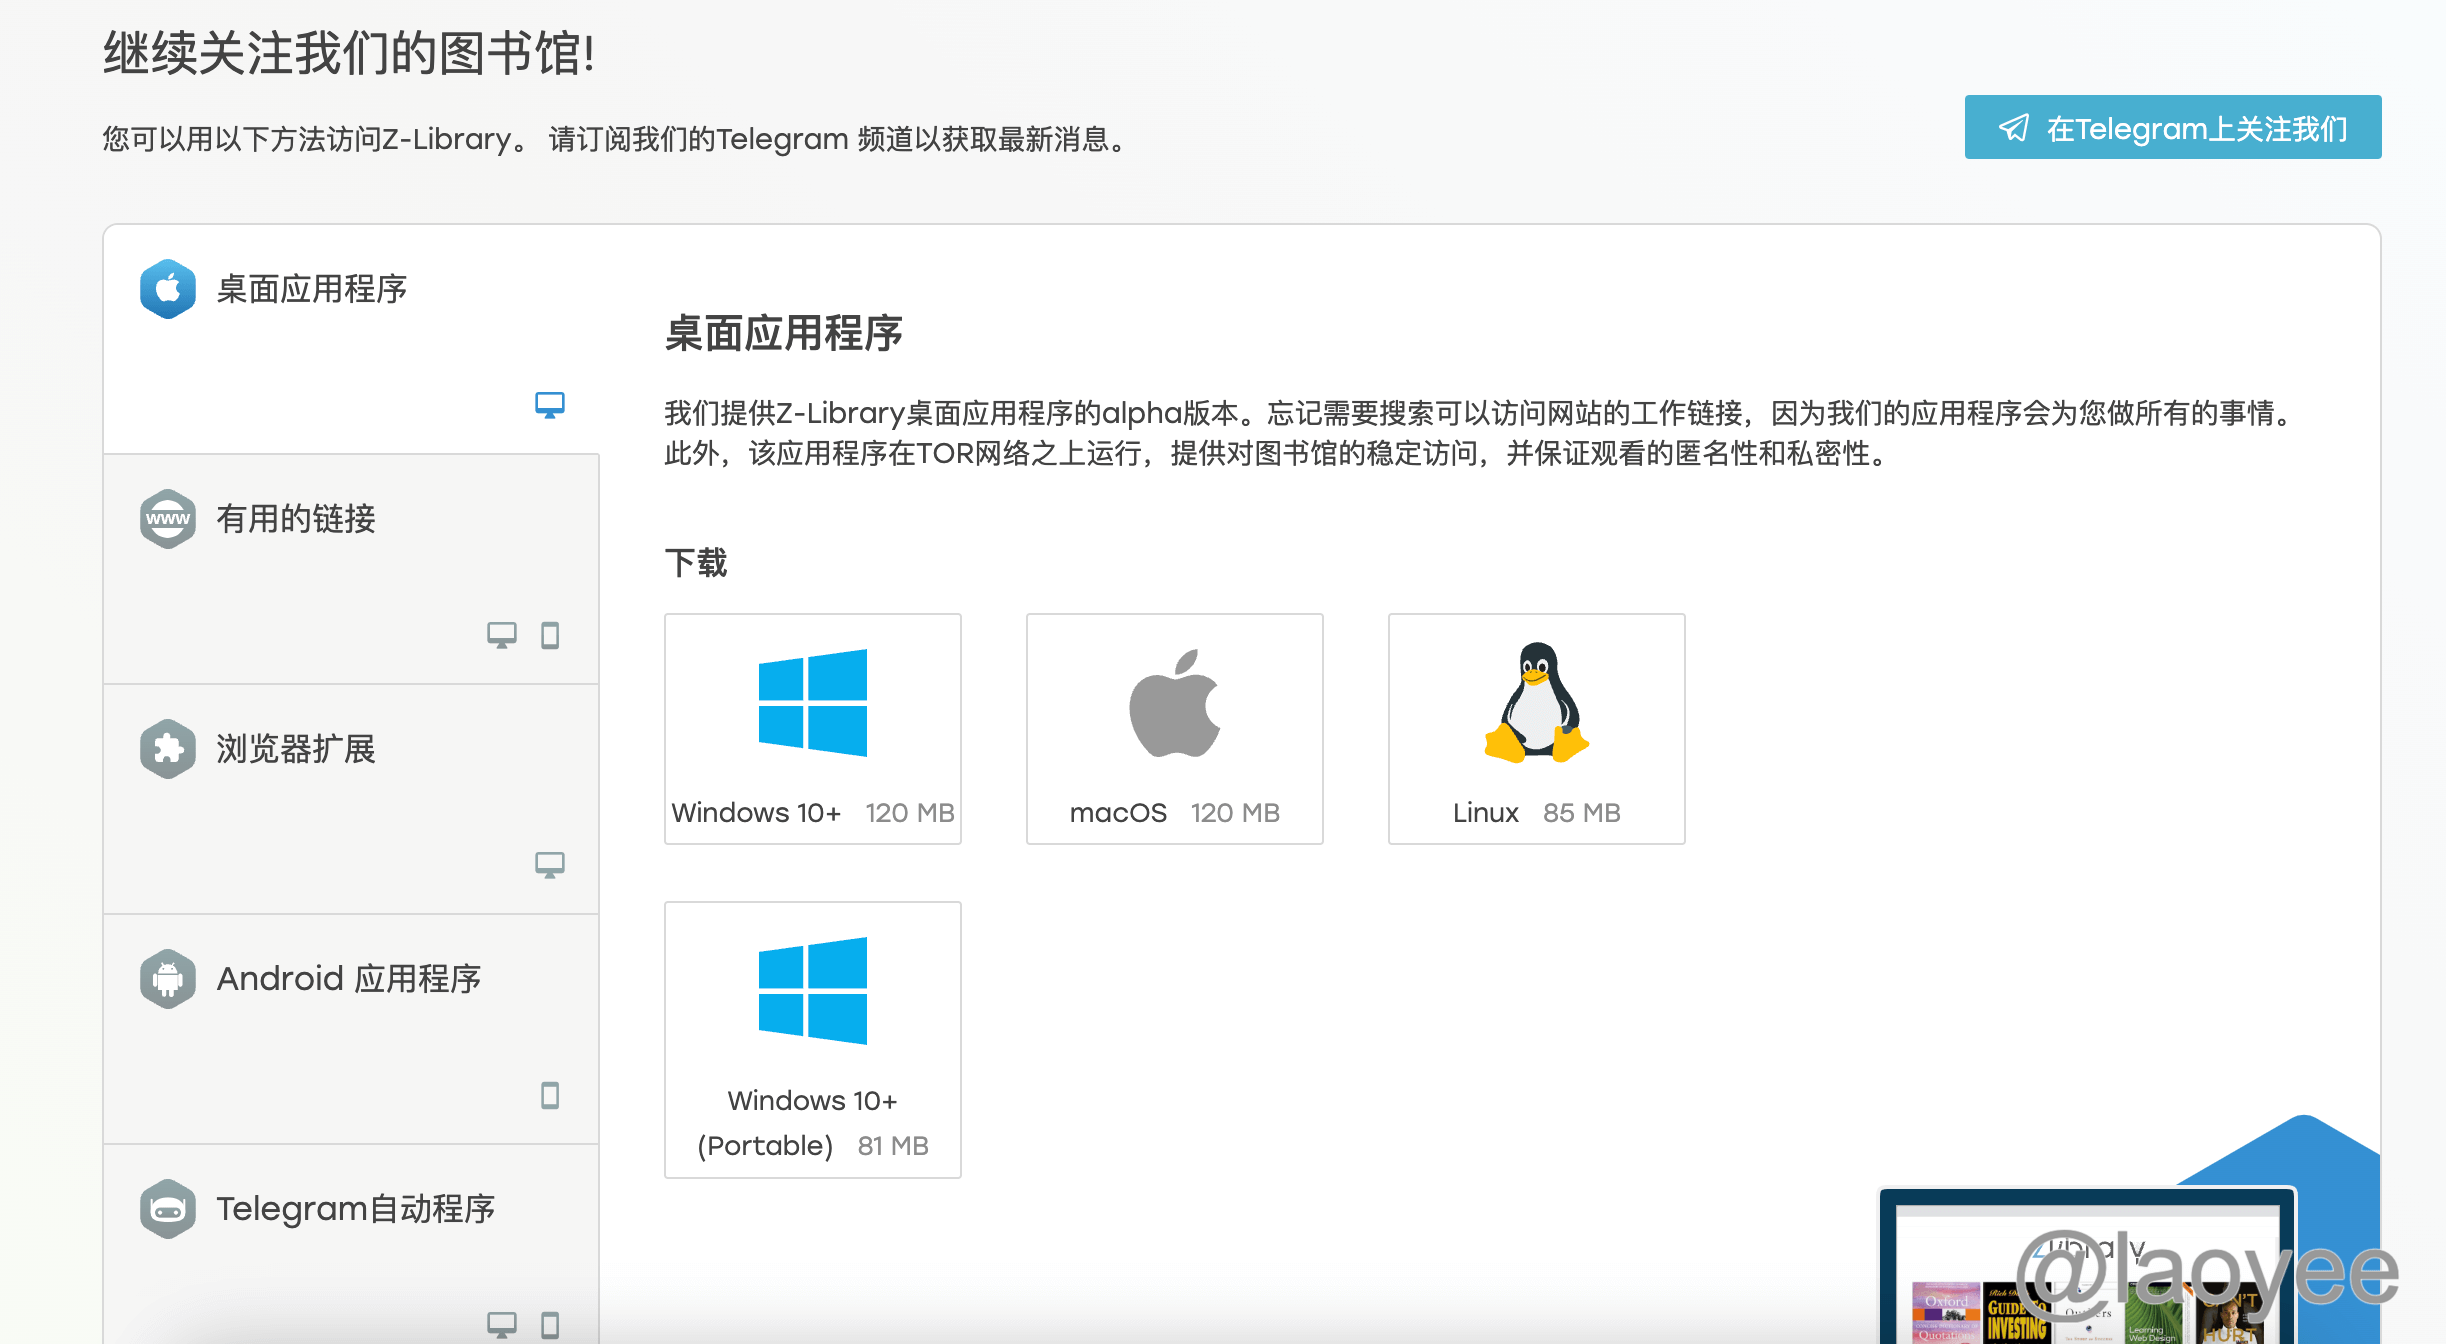Viewport: 2446px width, 1344px height.
Task: Download Windows 10+ (Portable) 81 MB
Action: [x=812, y=1122]
